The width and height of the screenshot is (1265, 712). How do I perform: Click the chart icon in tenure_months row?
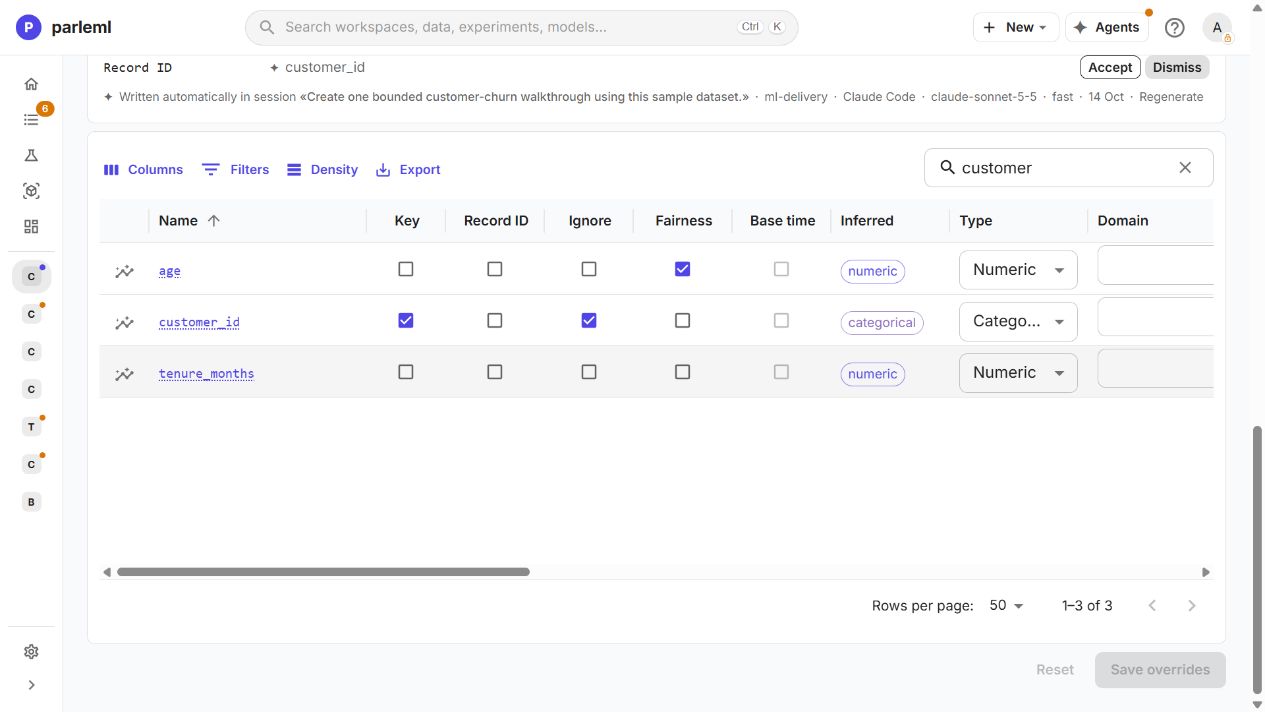point(124,373)
